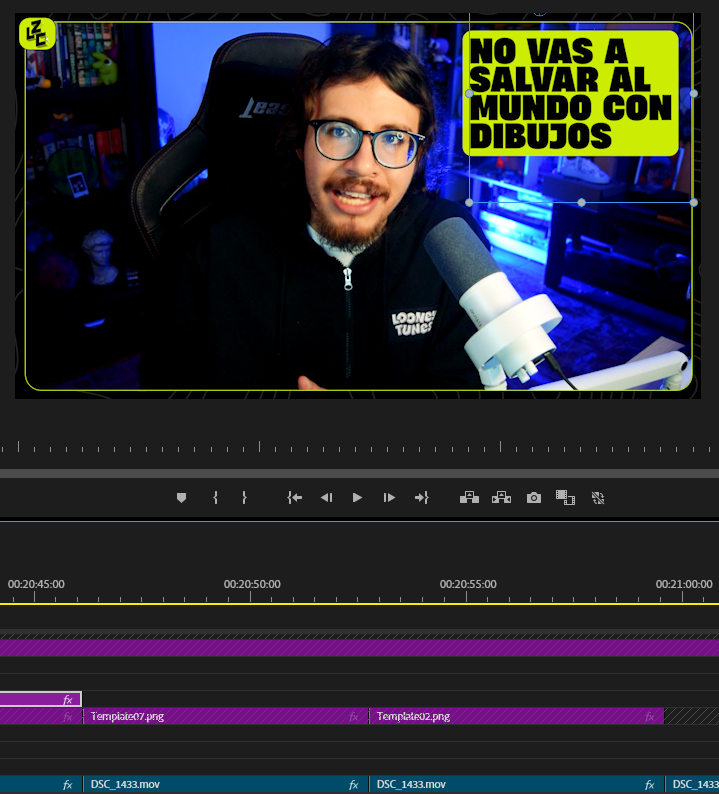The image size is (719, 794).
Task: Click the Mark Out bracket button
Action: point(244,498)
